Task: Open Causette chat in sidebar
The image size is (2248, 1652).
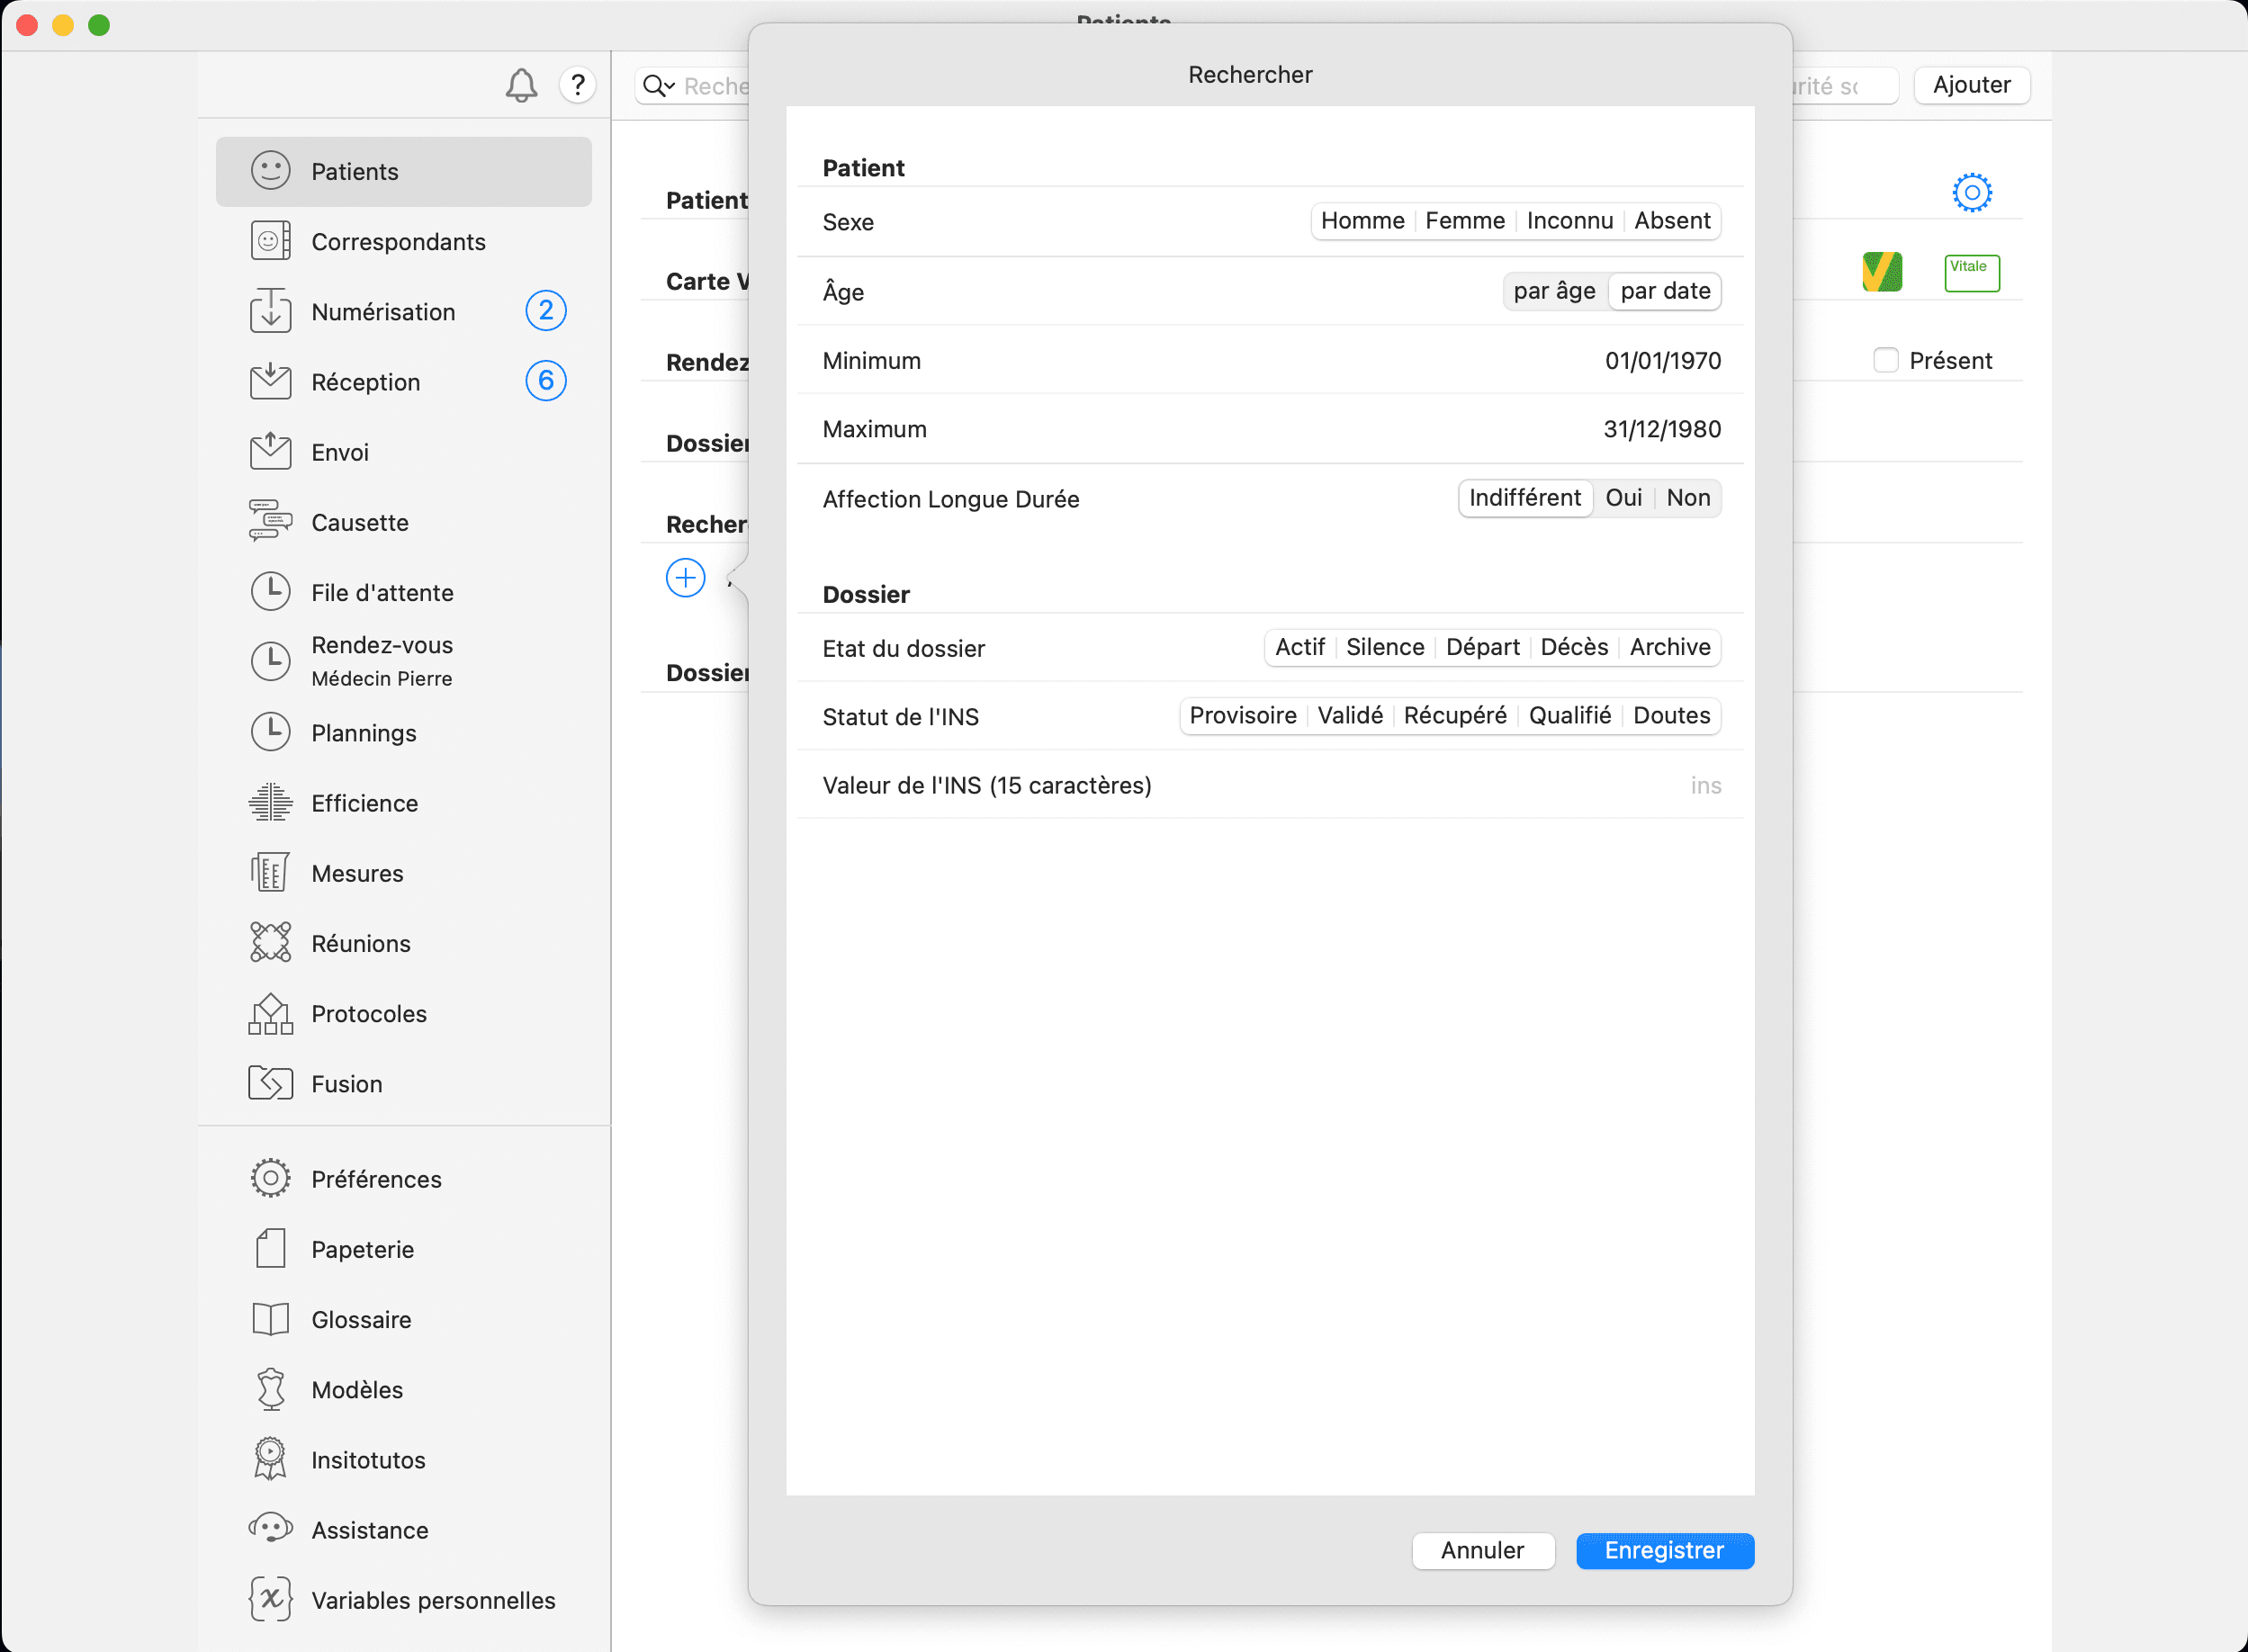Action: [359, 523]
